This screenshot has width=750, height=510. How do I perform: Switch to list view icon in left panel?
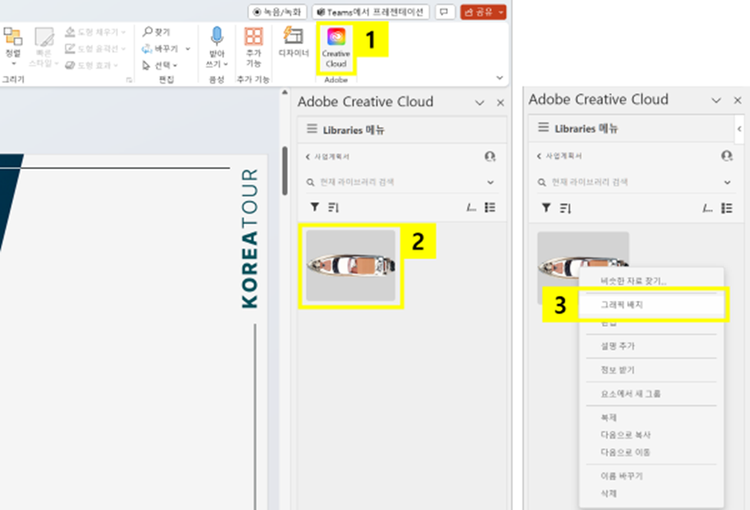[x=490, y=207]
